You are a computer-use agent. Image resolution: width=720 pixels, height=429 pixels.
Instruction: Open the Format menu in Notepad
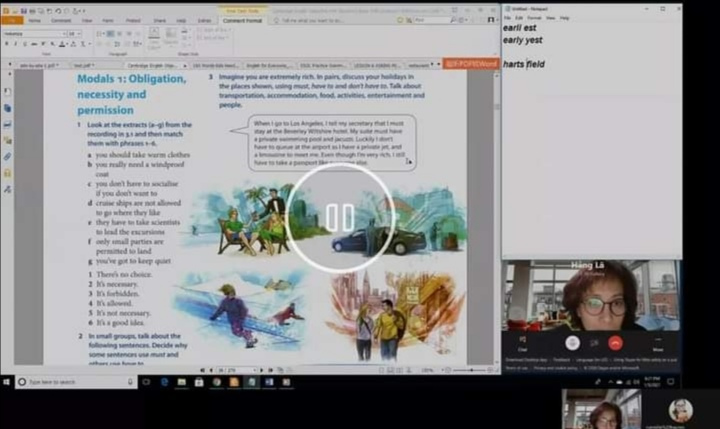click(535, 18)
